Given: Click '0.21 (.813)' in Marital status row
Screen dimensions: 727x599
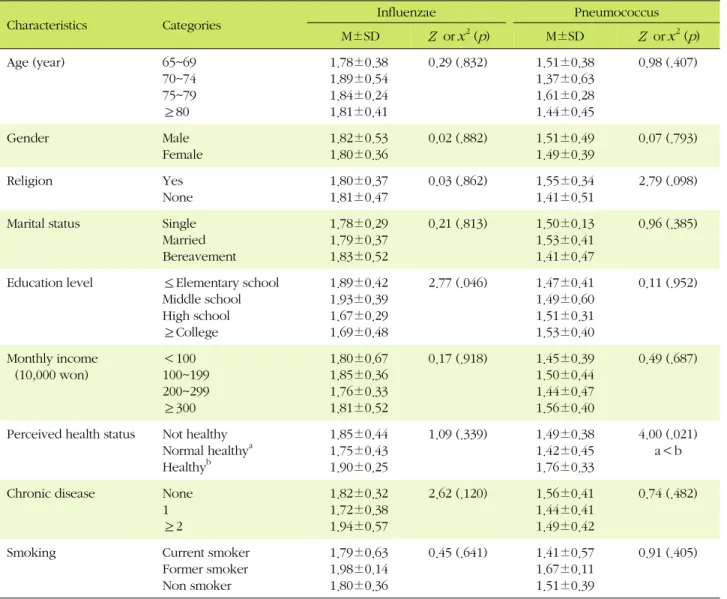Looking at the screenshot, I should [x=458, y=223].
